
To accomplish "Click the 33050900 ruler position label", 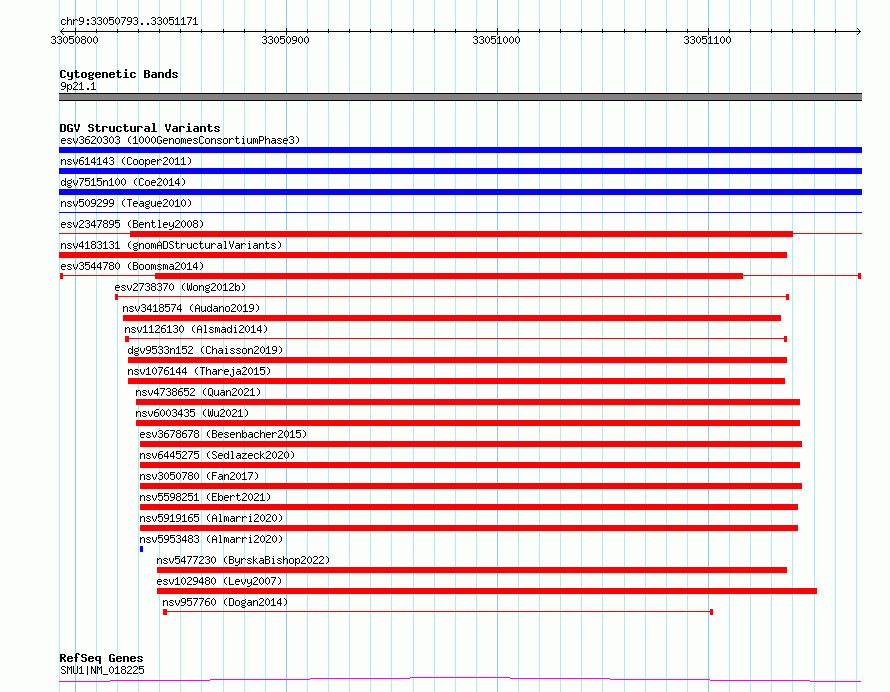I will click(x=286, y=40).
